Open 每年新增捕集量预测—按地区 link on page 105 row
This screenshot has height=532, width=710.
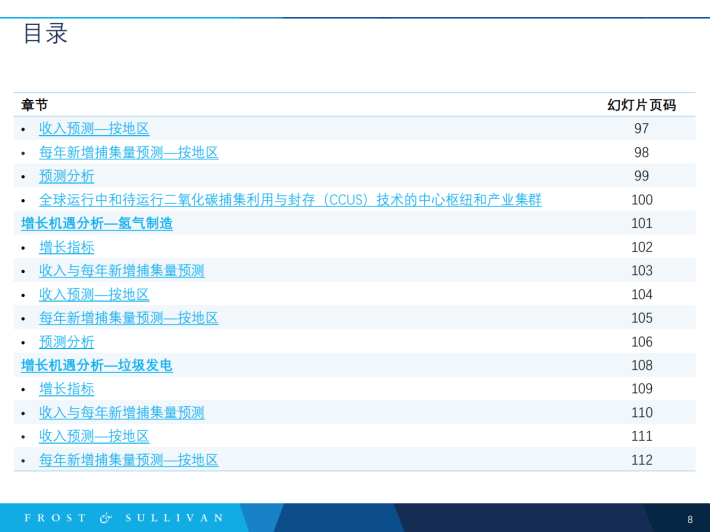point(129,318)
